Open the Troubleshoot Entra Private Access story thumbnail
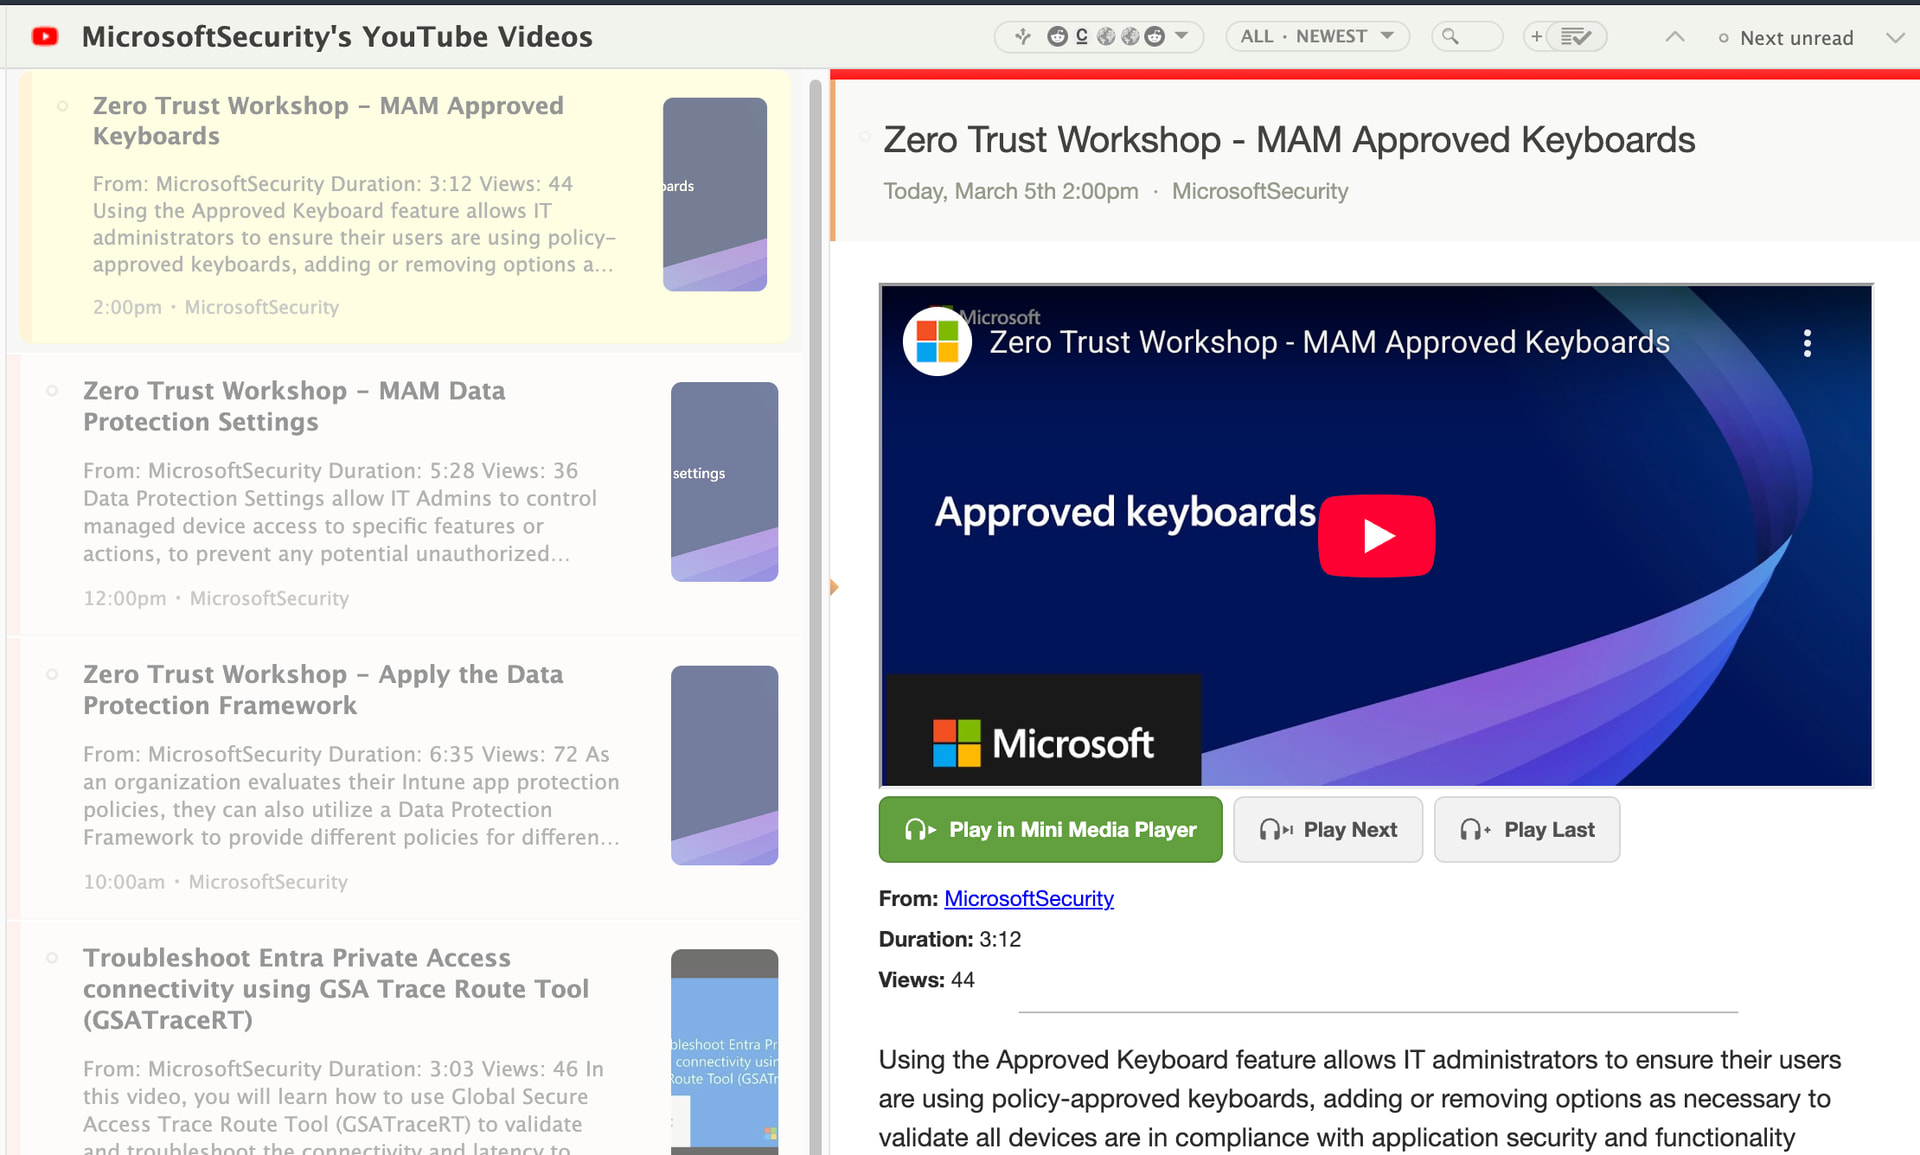Screen dimensions: 1920x1155 click(x=724, y=1050)
